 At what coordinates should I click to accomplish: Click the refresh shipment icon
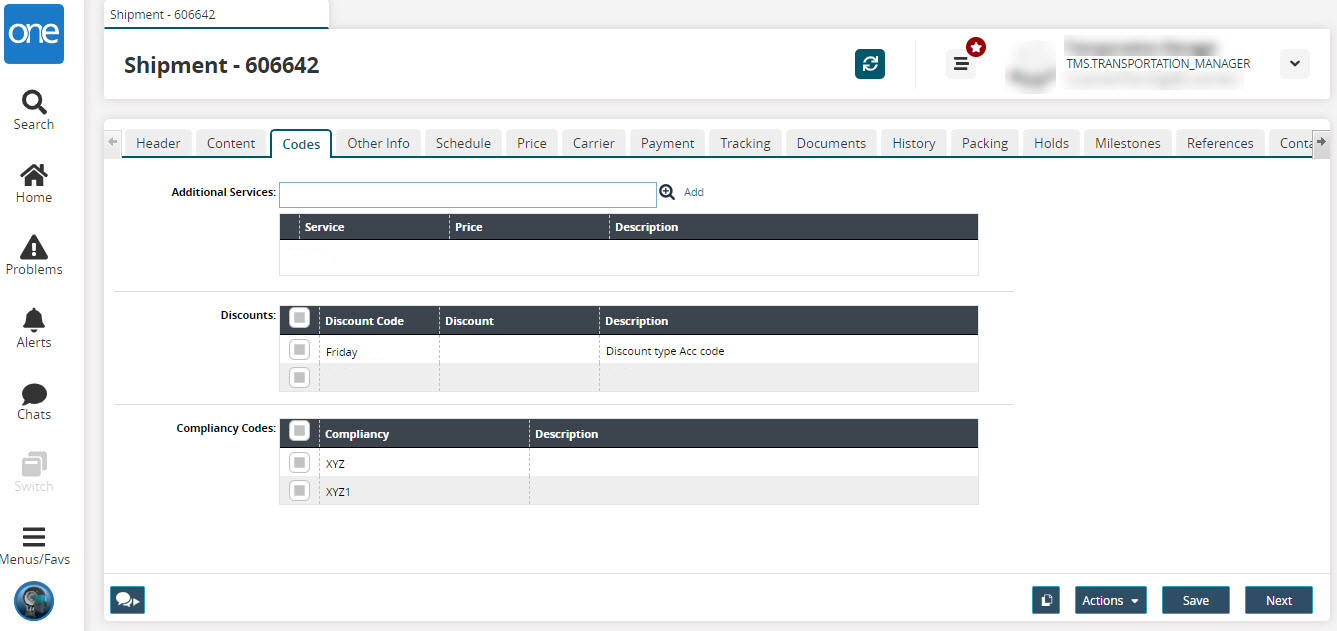[870, 64]
